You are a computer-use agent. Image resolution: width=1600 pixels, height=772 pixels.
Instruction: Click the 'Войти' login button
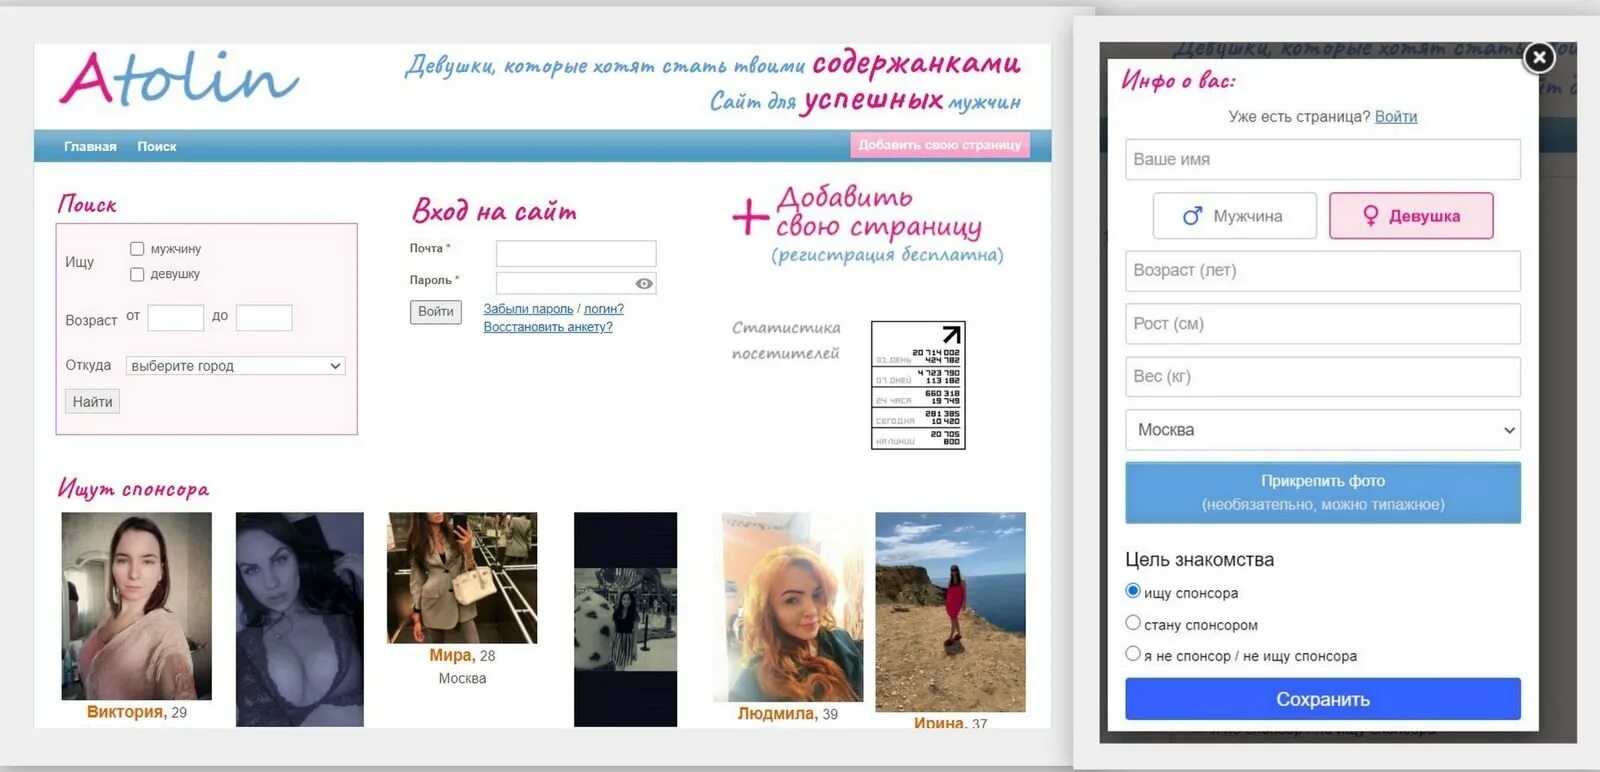tap(436, 312)
